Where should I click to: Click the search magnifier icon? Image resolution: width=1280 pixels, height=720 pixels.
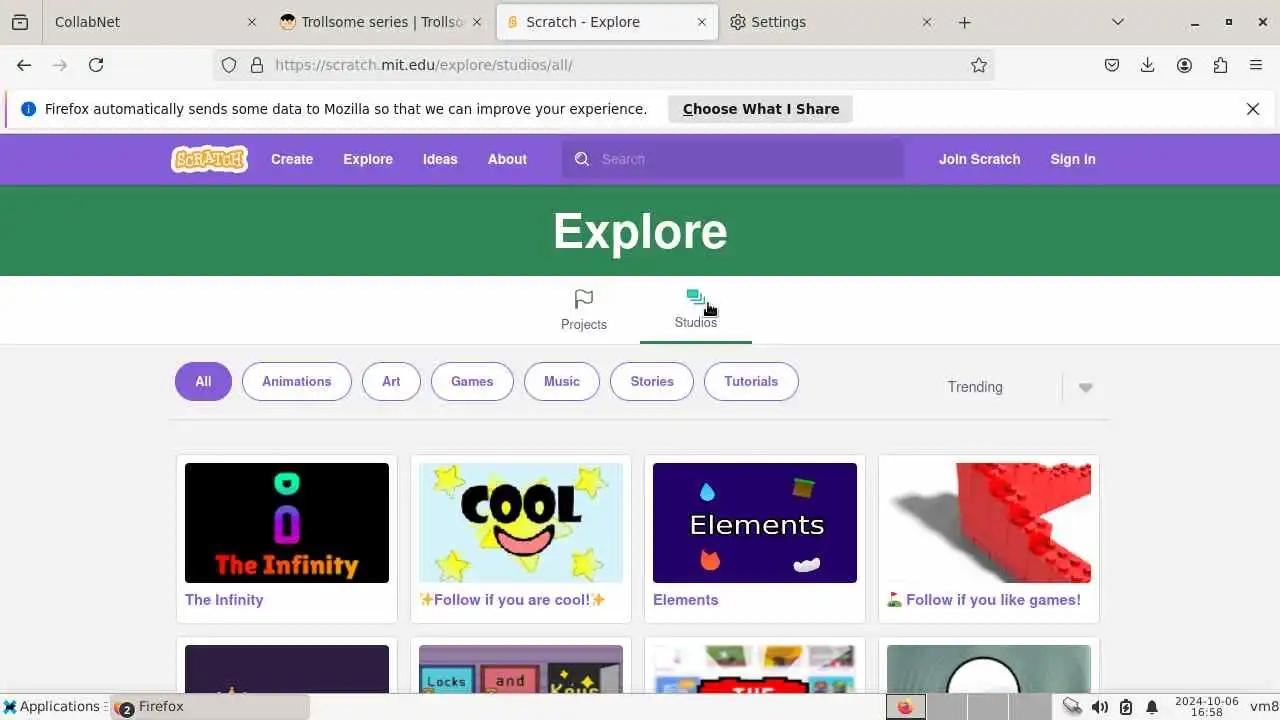click(x=582, y=159)
